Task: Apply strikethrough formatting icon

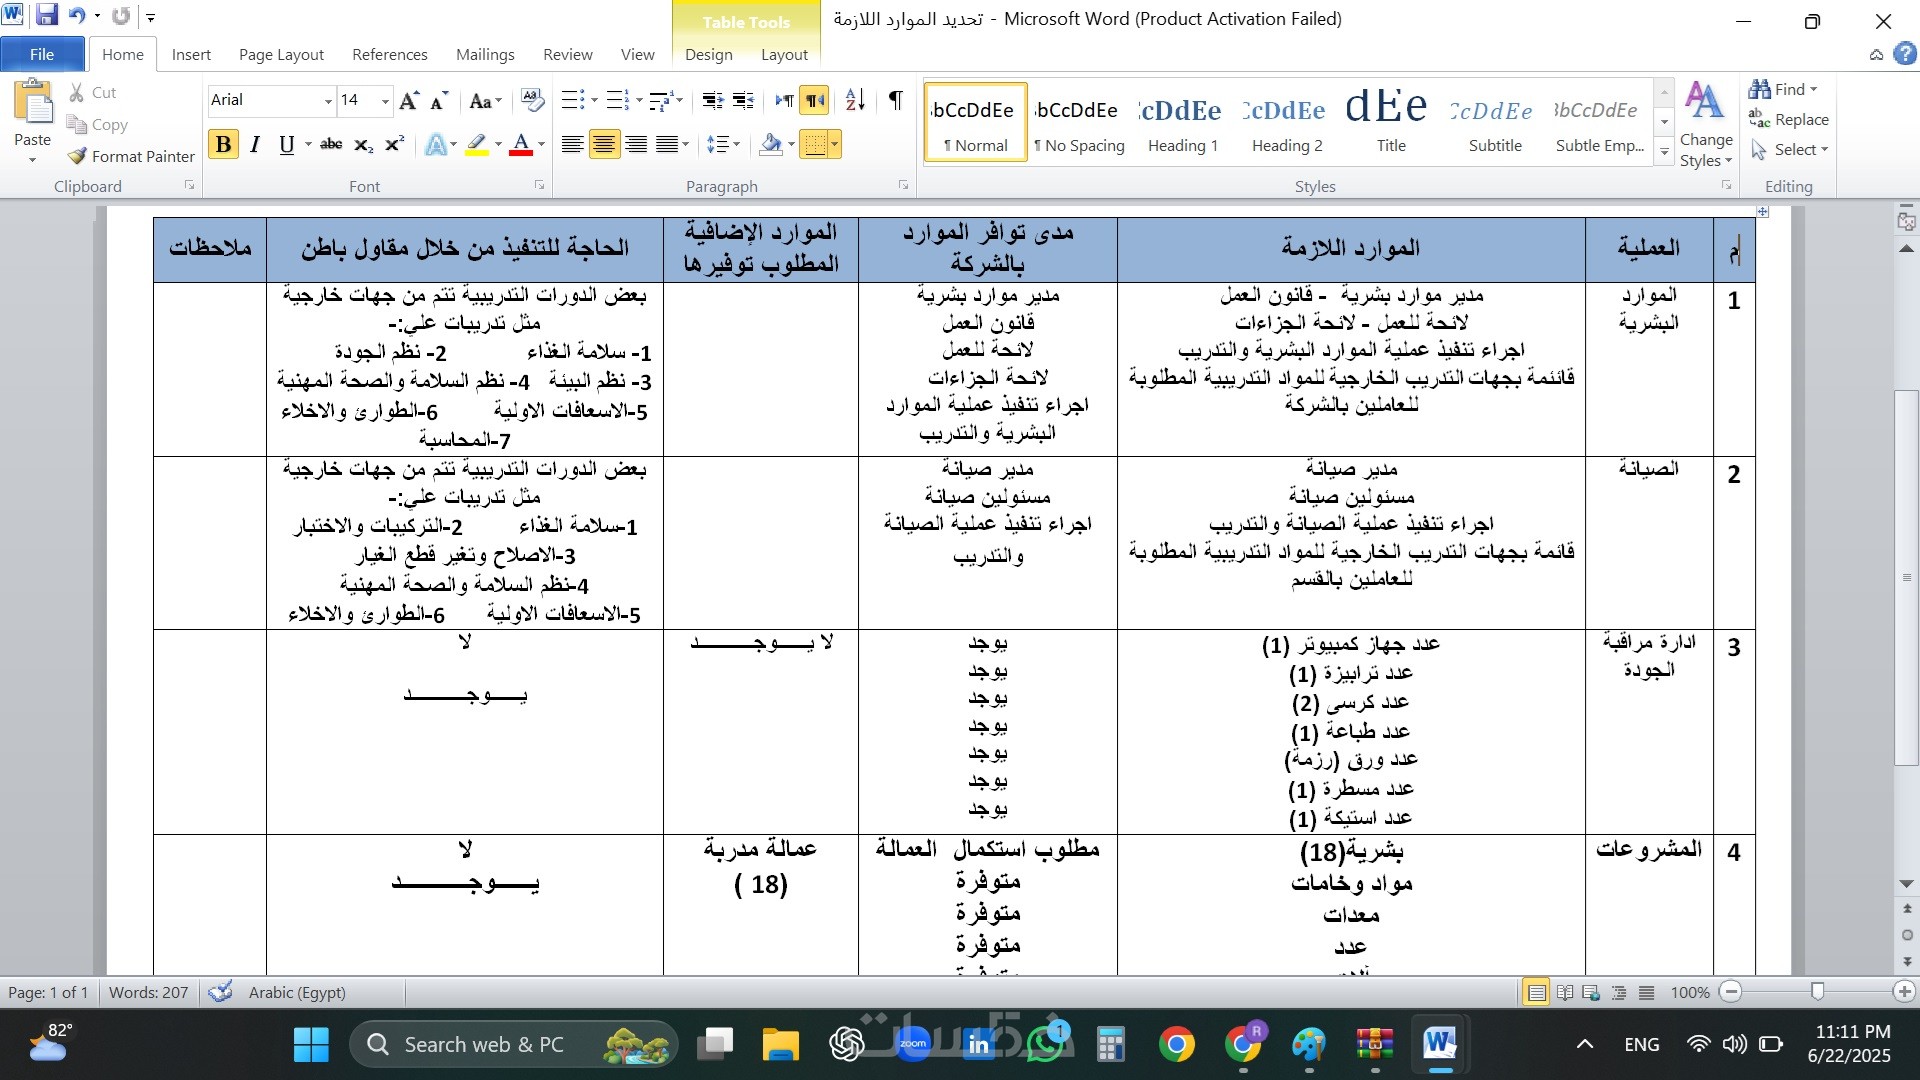Action: (331, 145)
